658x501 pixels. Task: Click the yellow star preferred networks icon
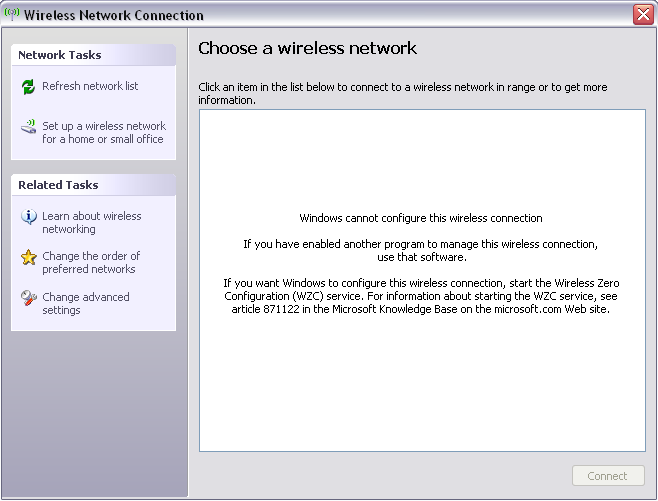(29, 257)
